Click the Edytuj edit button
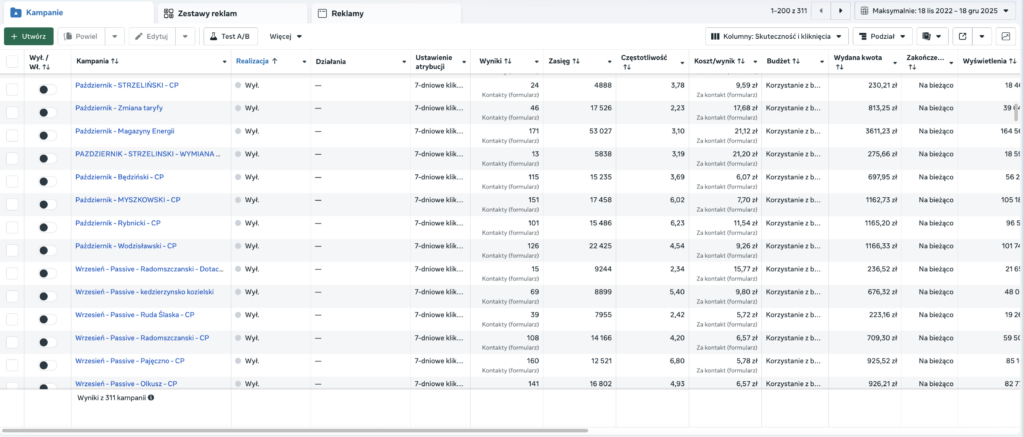 pyautogui.click(x=152, y=37)
